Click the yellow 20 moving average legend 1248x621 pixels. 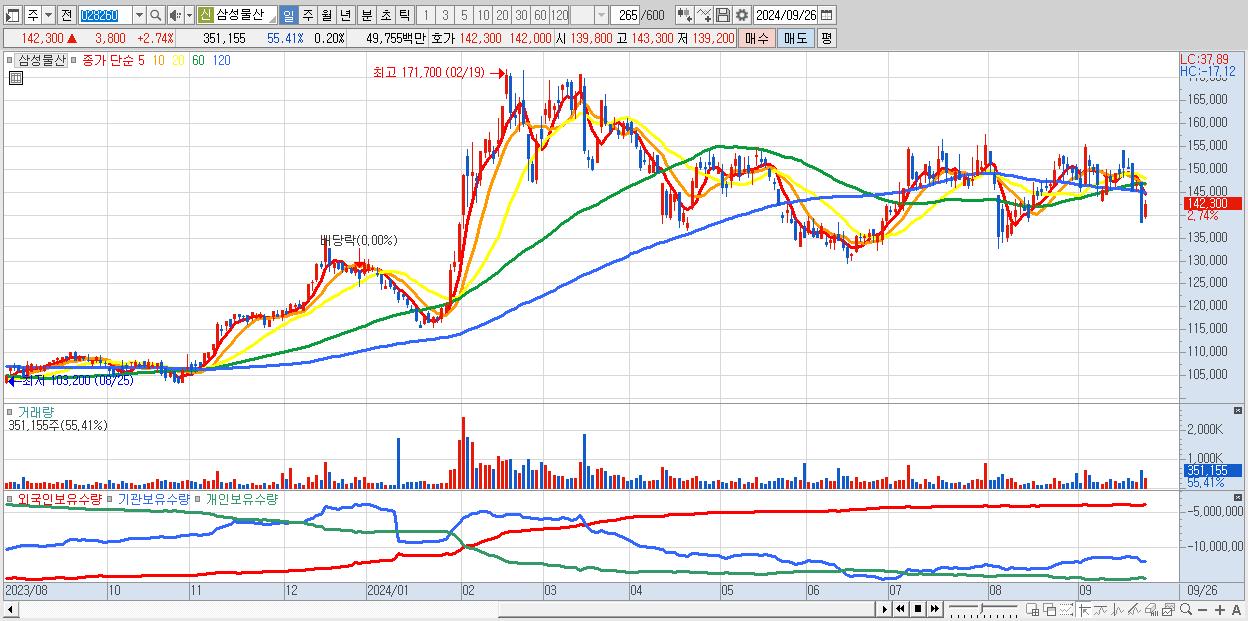coord(178,60)
